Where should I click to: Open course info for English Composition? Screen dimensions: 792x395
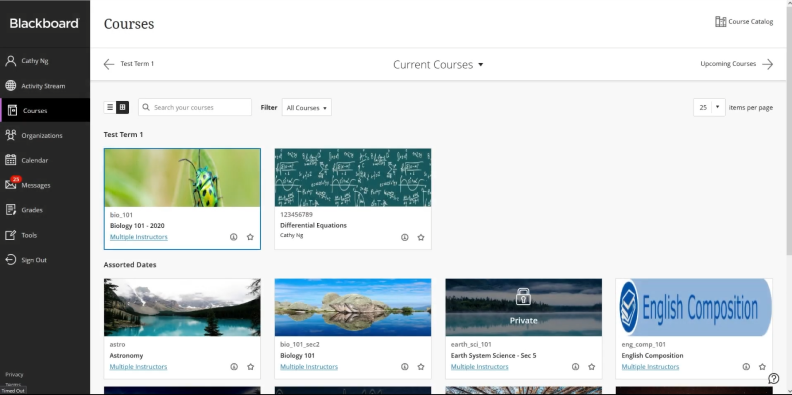coord(746,367)
